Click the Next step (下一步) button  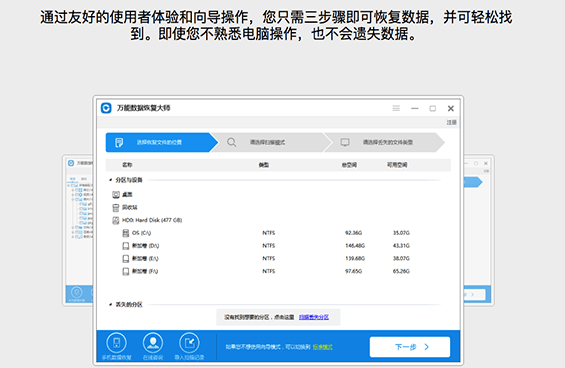[410, 347]
